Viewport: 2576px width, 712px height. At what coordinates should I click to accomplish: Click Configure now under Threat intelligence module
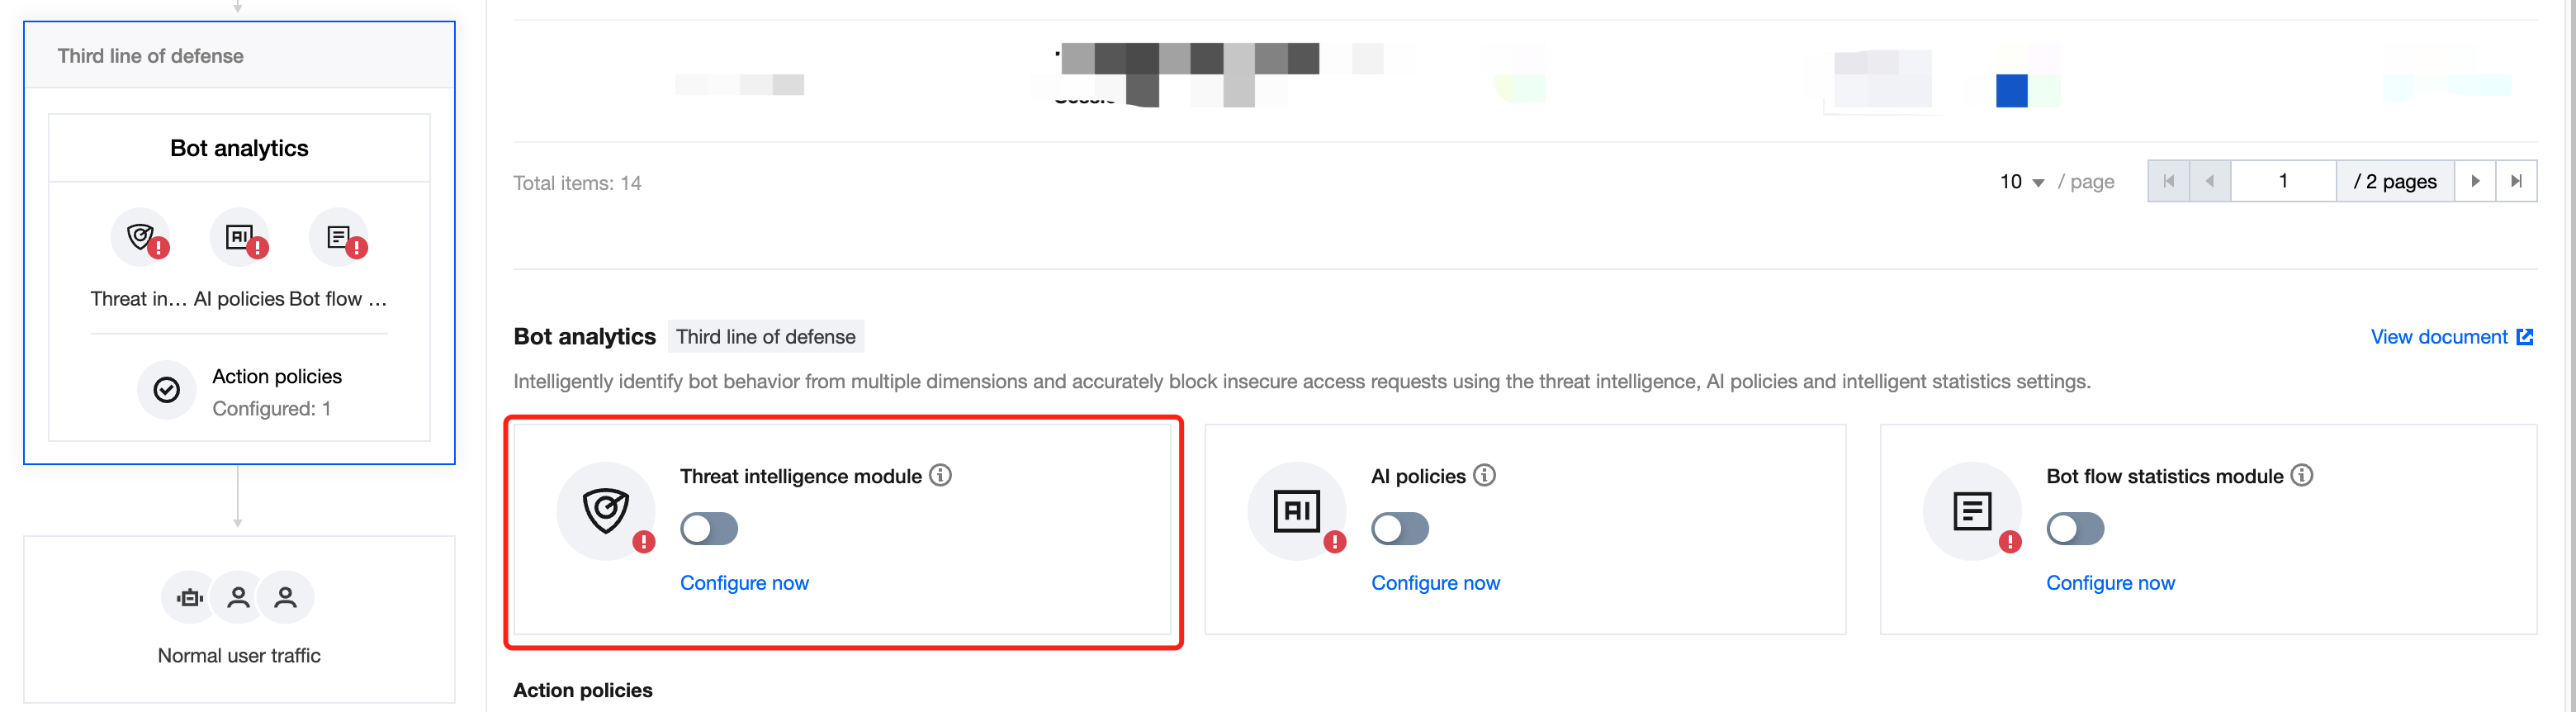point(744,583)
